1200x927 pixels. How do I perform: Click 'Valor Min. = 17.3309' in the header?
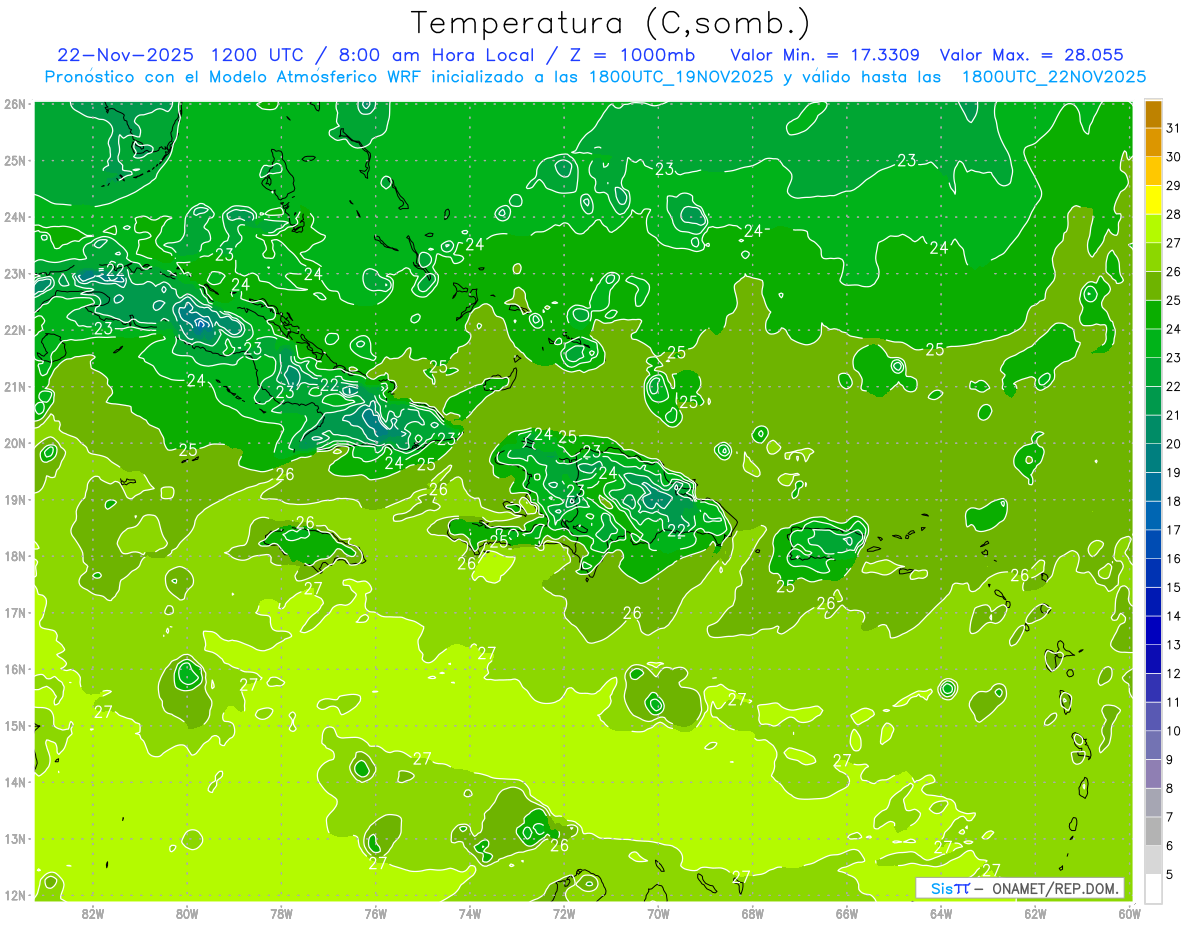825,55
